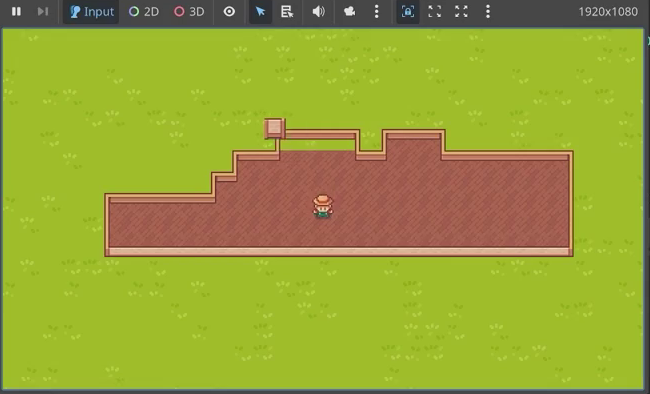Advance one frame with the next-frame button
The image size is (650, 394).
tap(43, 12)
